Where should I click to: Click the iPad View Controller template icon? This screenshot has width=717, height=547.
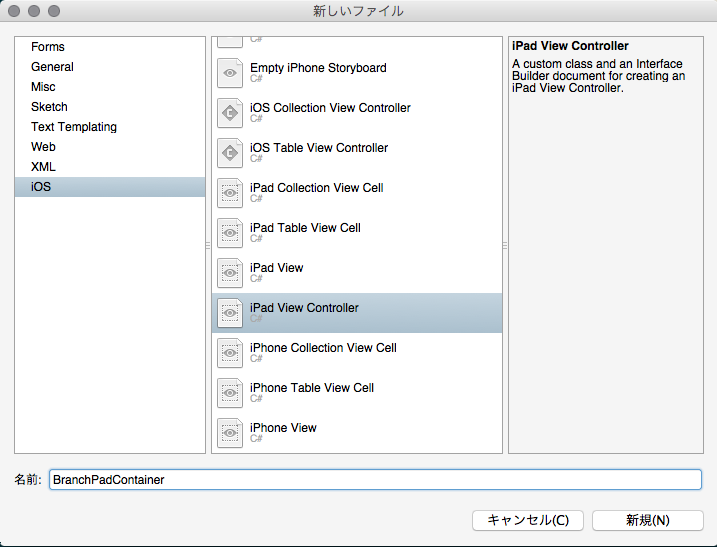[230, 313]
